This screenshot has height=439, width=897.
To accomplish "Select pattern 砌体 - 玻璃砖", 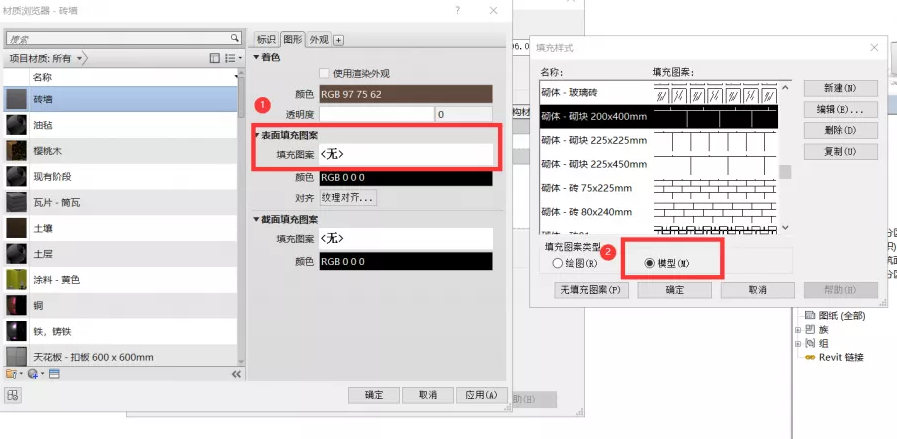I will [x=659, y=92].
